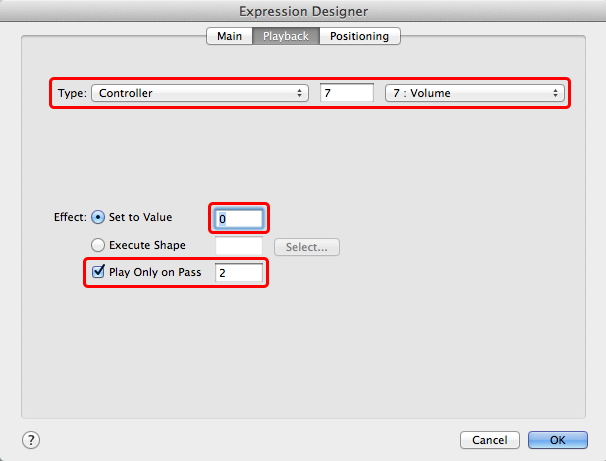The width and height of the screenshot is (606, 461).
Task: Click the arrows on the Volume popup
Action: click(556, 94)
